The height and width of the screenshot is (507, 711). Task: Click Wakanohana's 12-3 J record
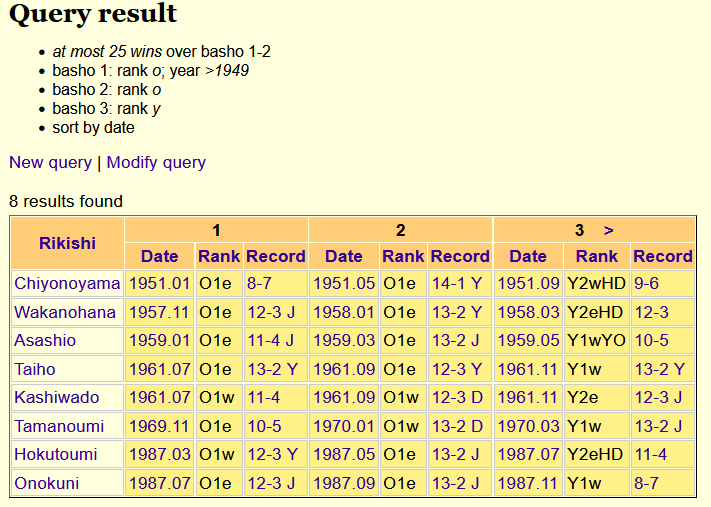click(271, 312)
